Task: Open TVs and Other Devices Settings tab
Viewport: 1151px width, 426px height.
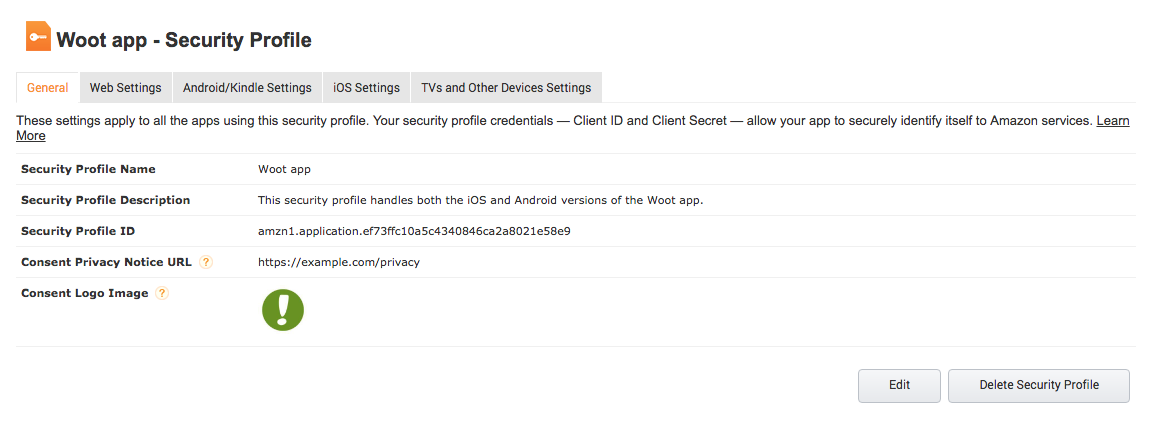Action: [x=506, y=88]
